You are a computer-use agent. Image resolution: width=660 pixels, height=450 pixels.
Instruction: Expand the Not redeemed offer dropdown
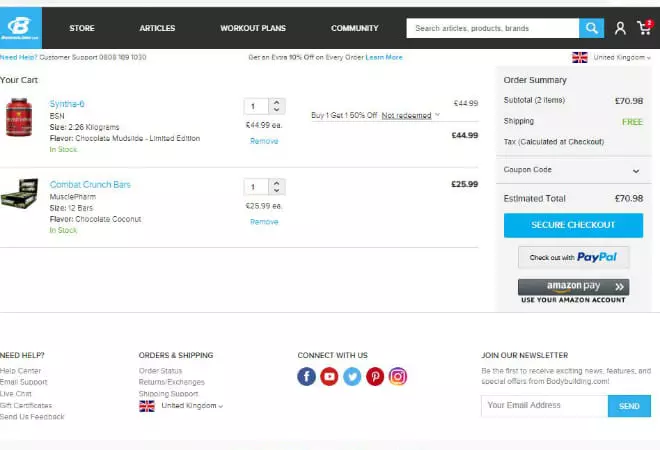click(x=410, y=115)
